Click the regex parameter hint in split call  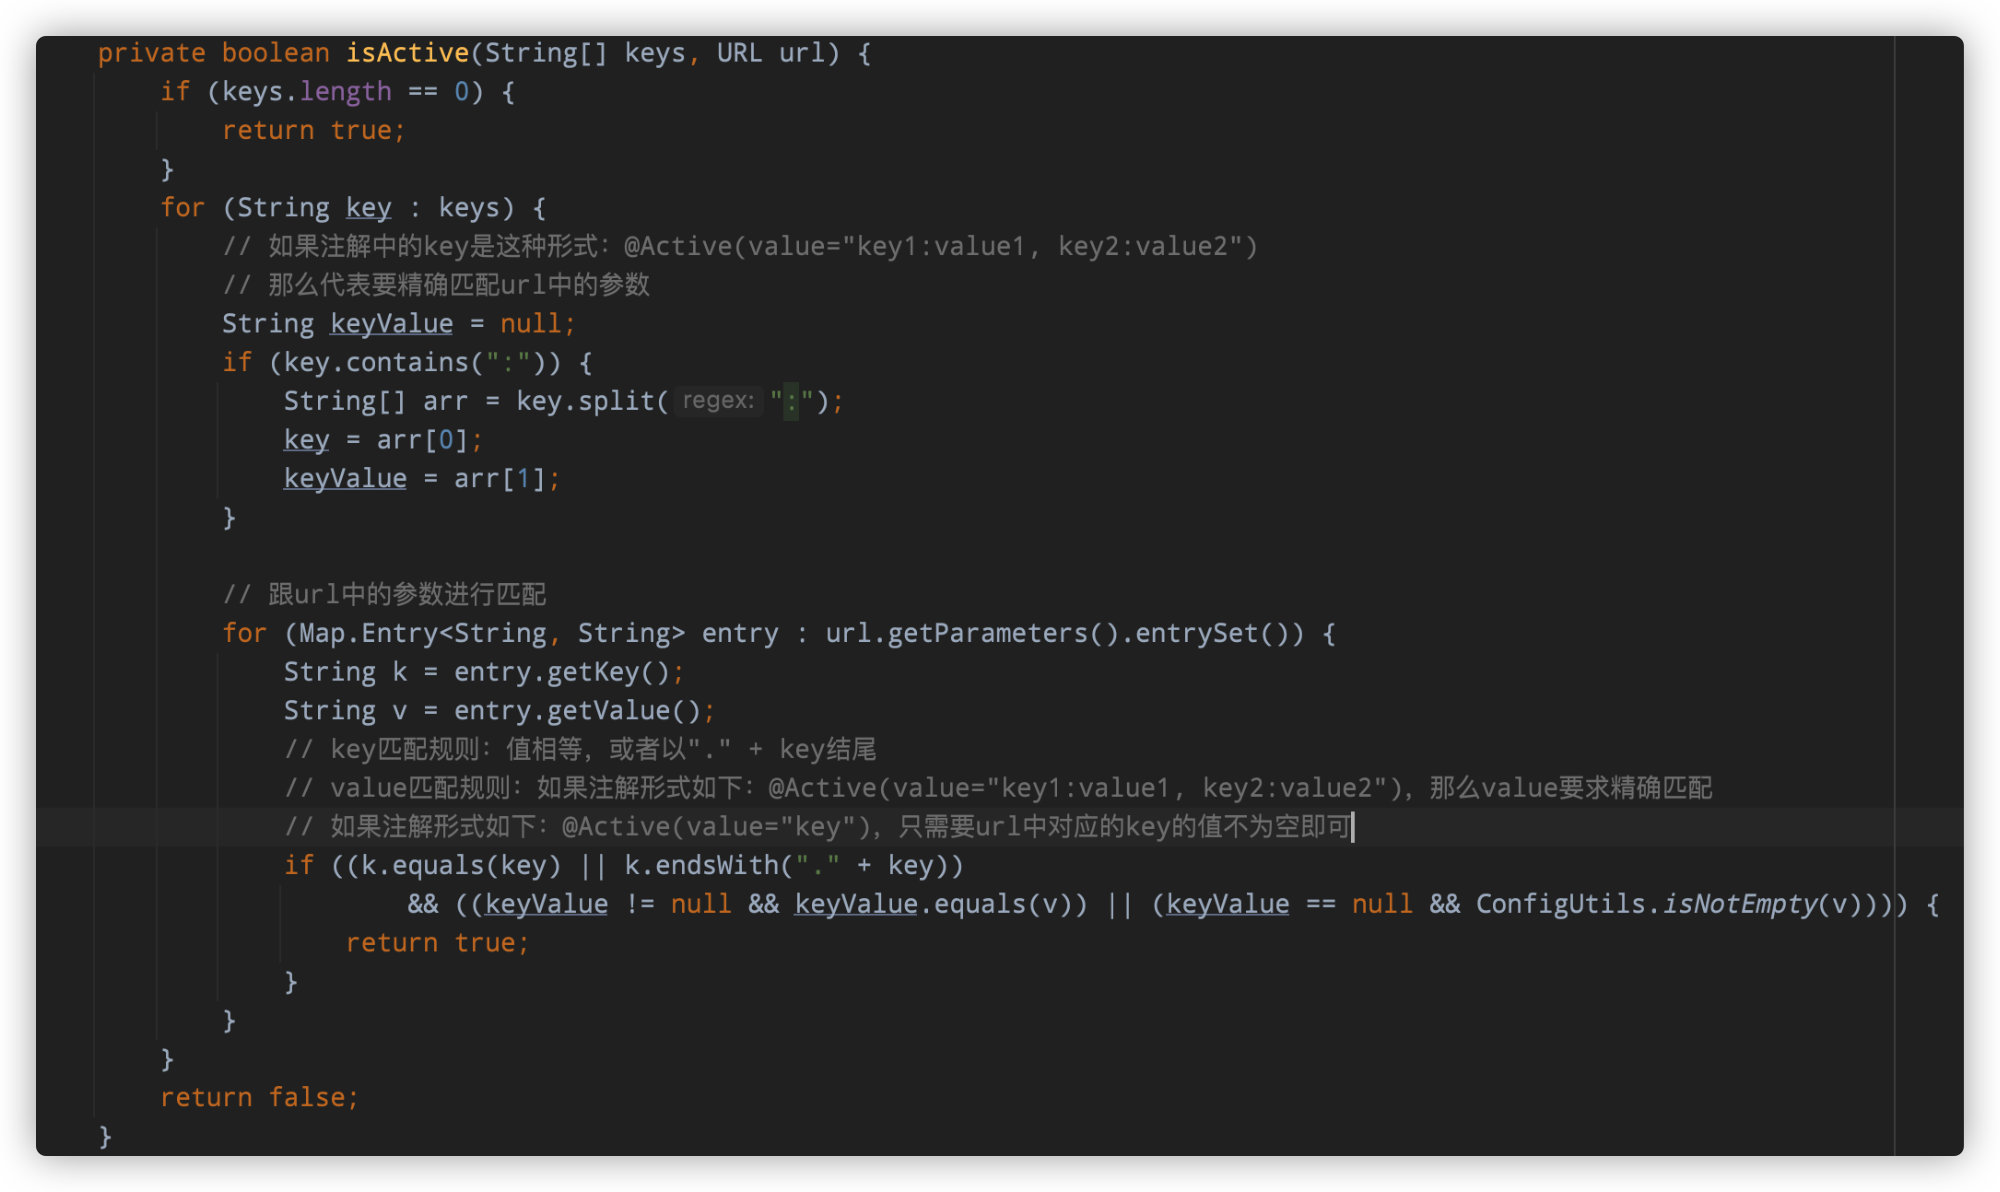tap(718, 401)
